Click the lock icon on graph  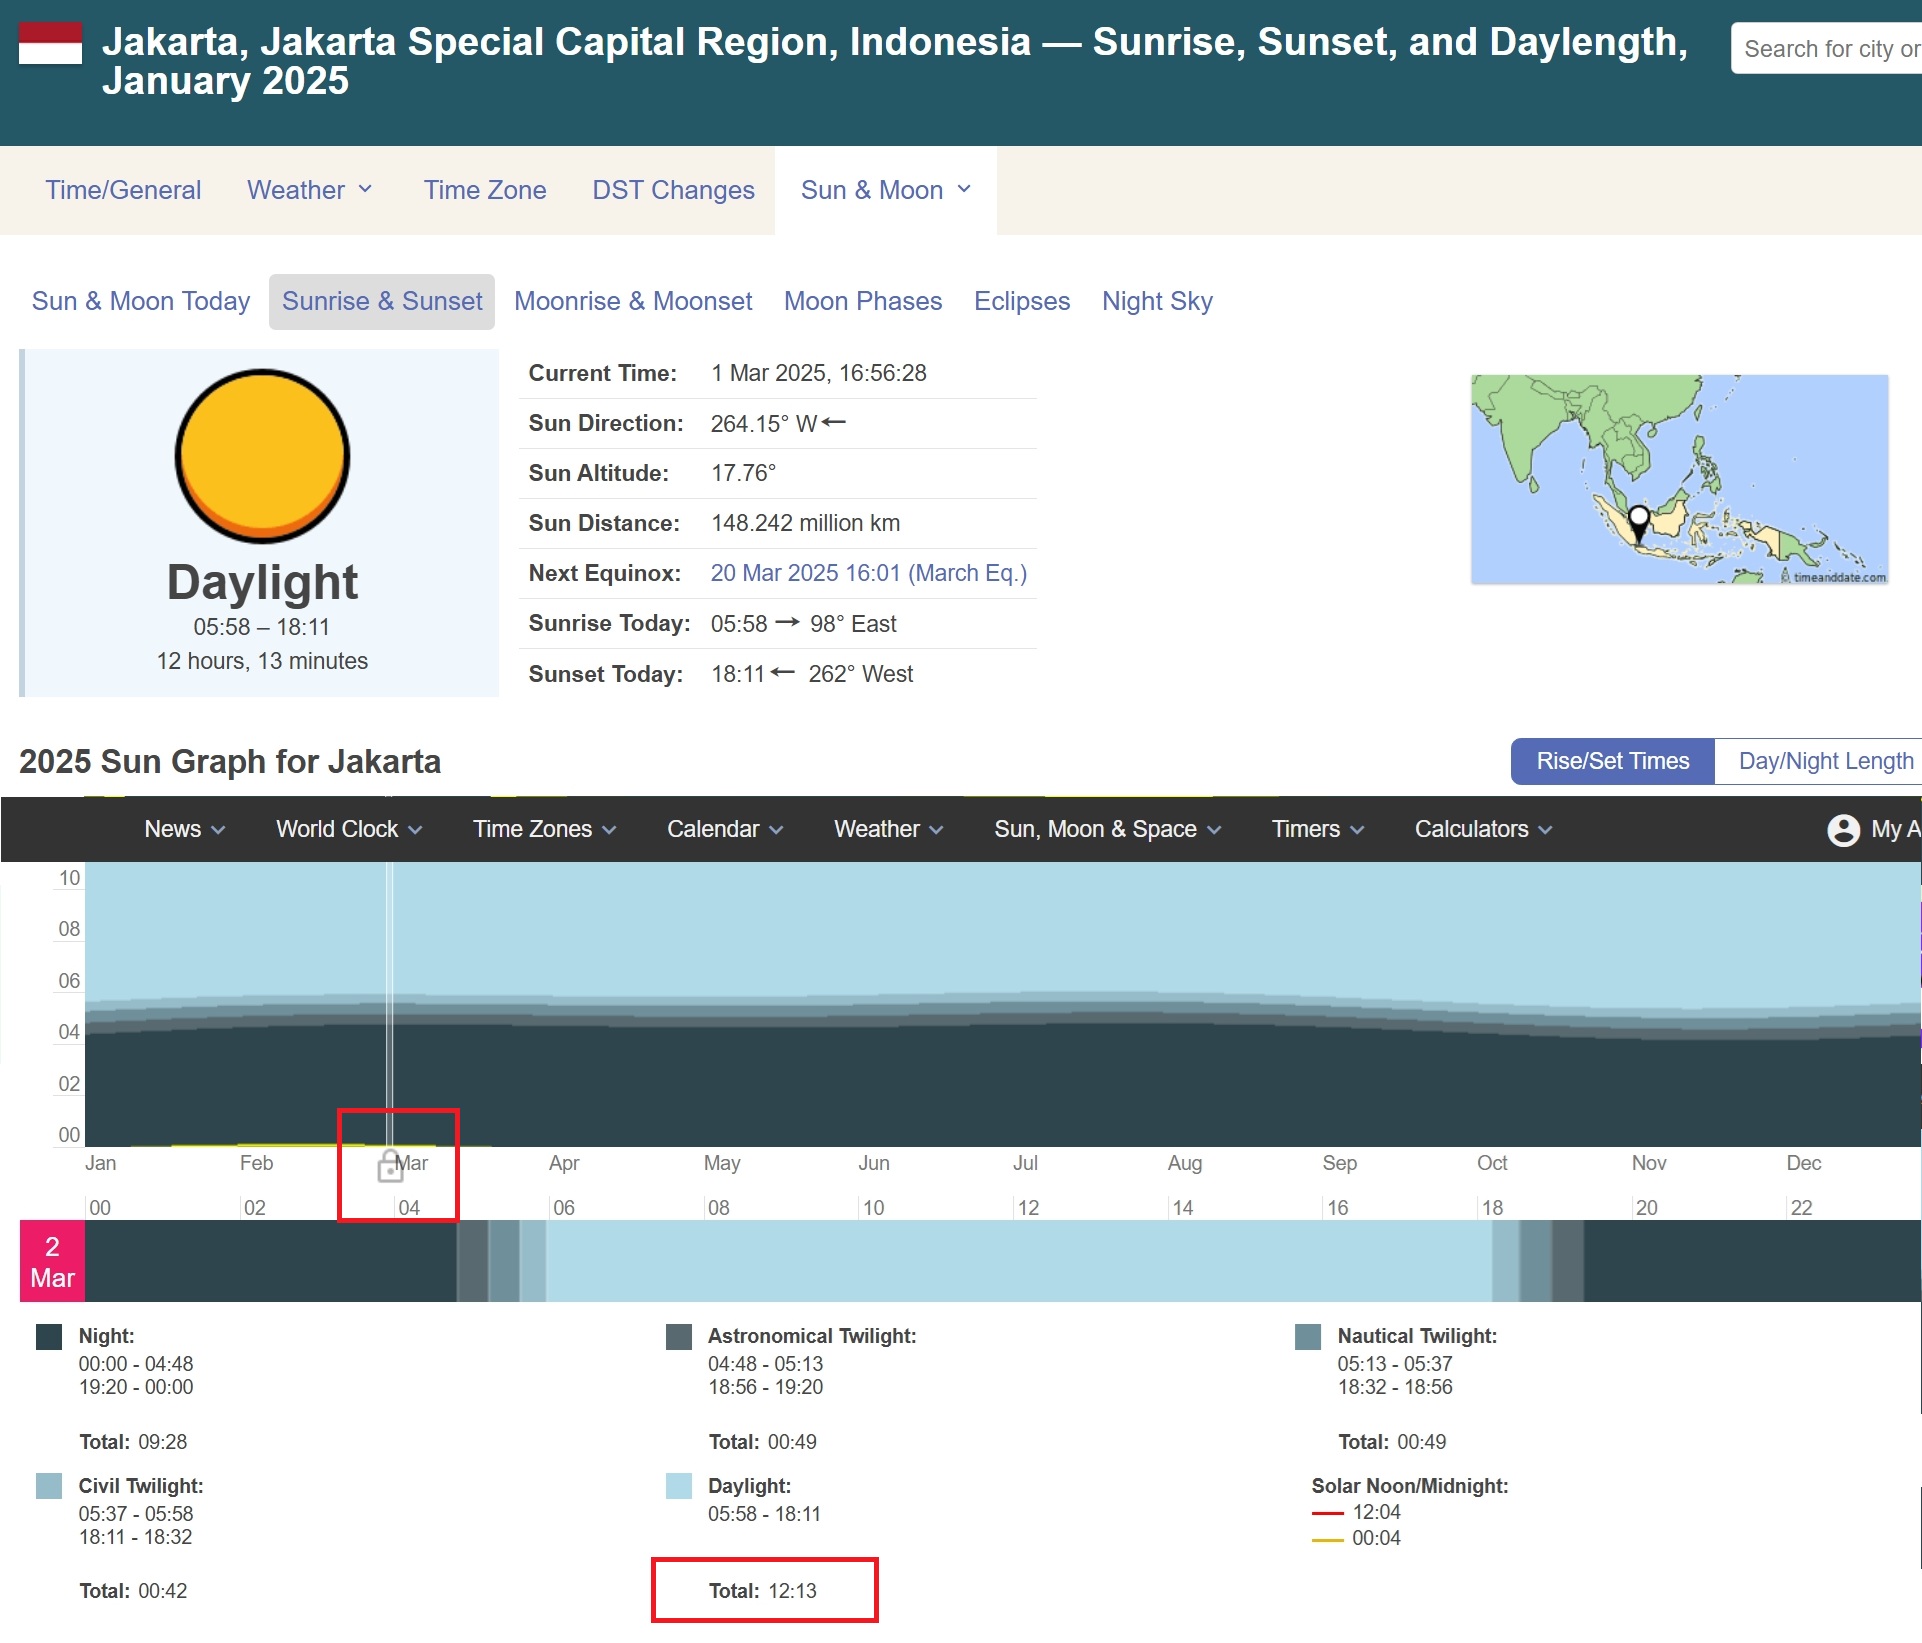click(x=390, y=1166)
